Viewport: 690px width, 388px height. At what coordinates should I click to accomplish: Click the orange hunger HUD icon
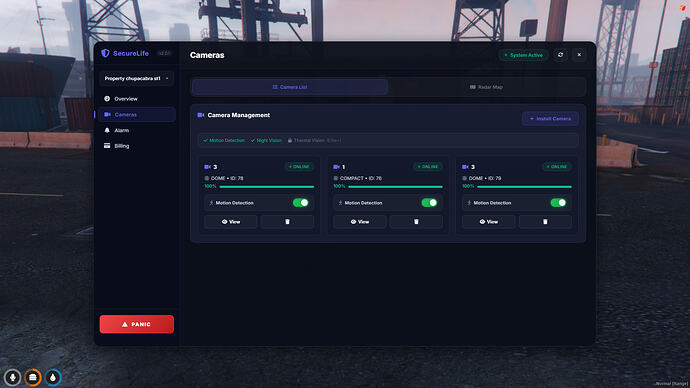[33, 377]
